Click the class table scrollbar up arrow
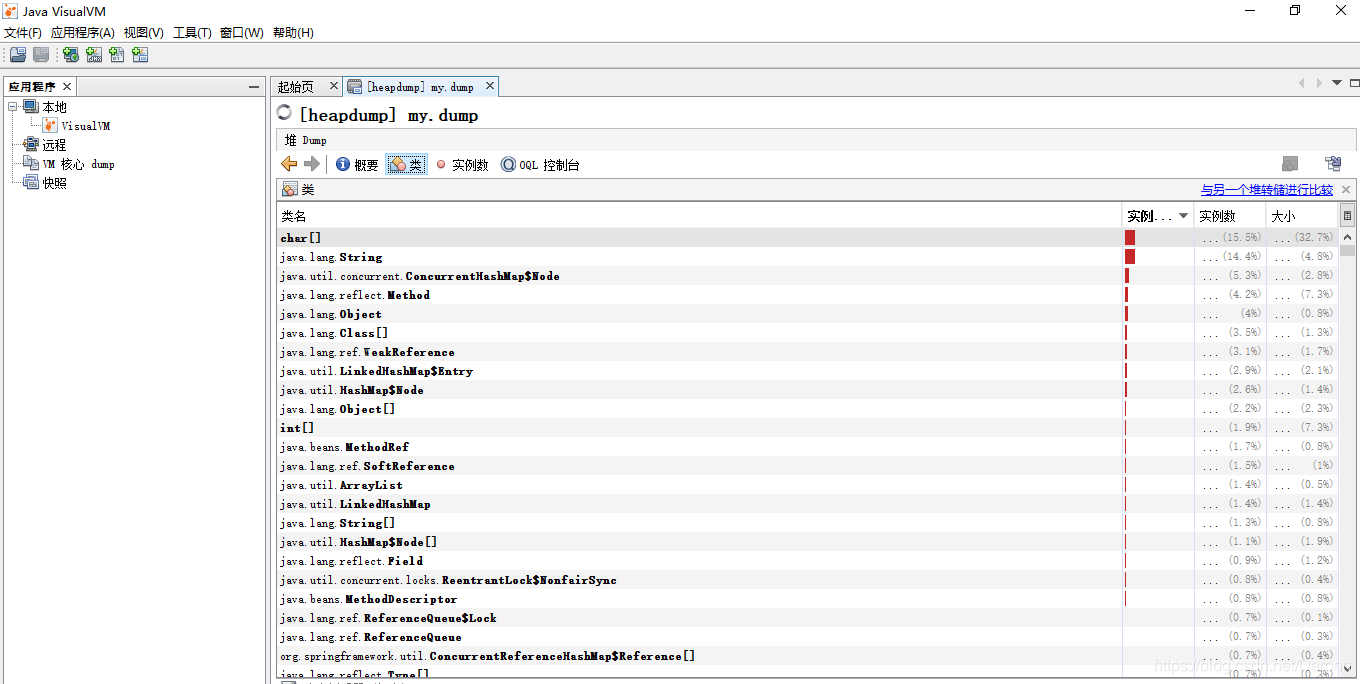 pos(1347,237)
